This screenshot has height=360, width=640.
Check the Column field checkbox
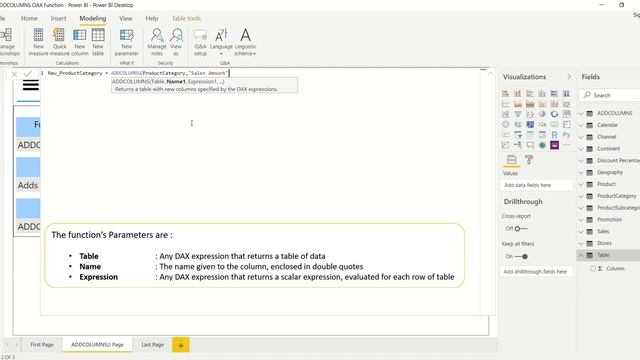tap(593, 268)
